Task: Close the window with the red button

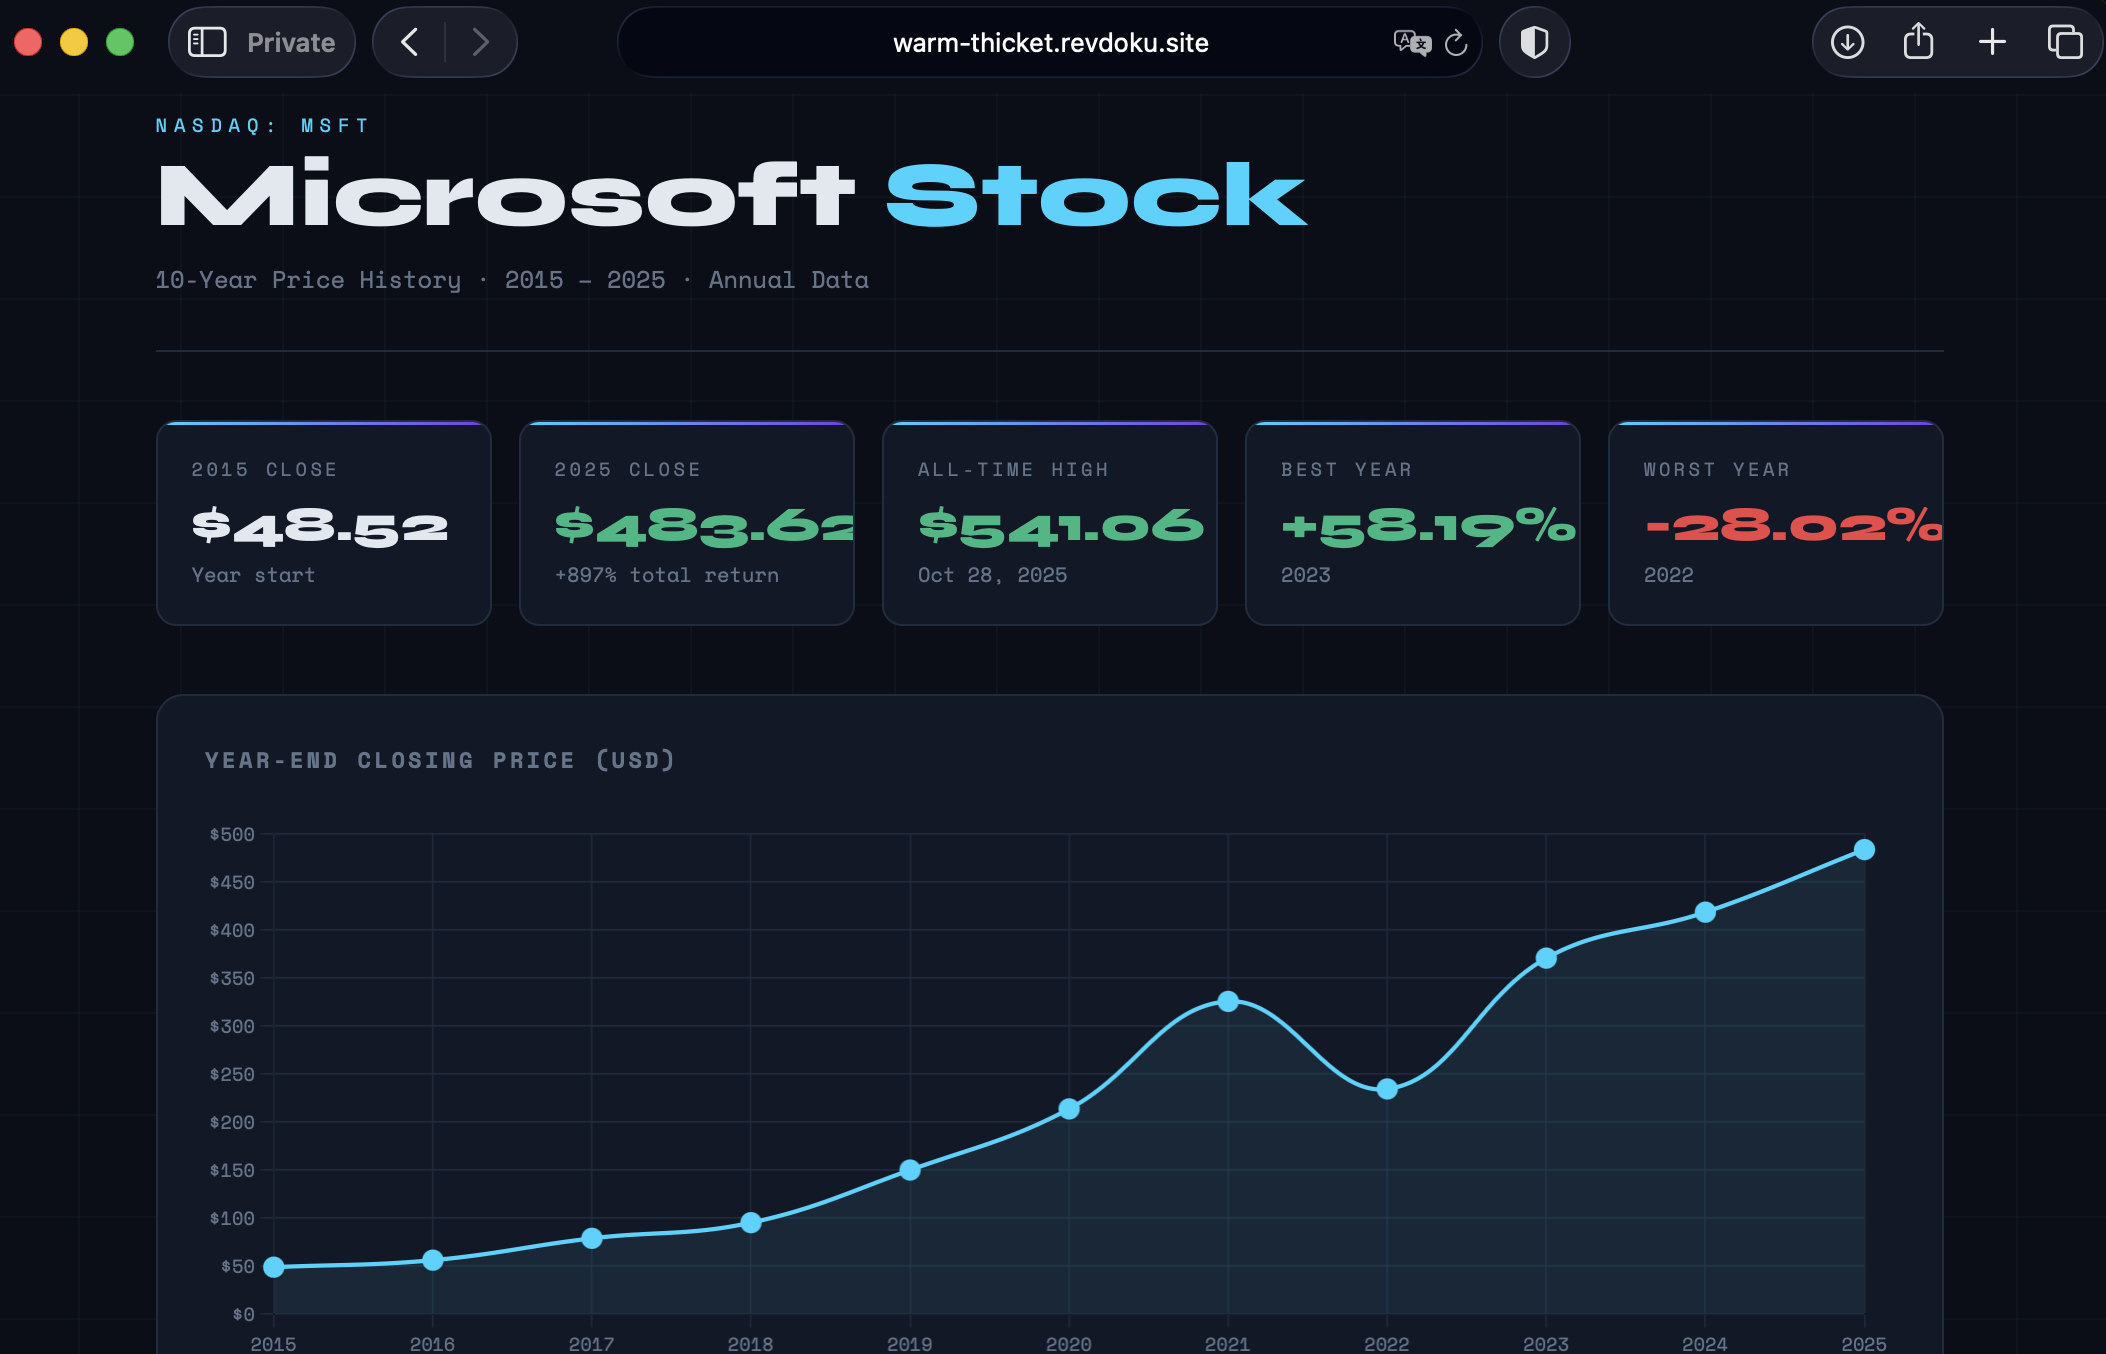Action: (x=28, y=42)
